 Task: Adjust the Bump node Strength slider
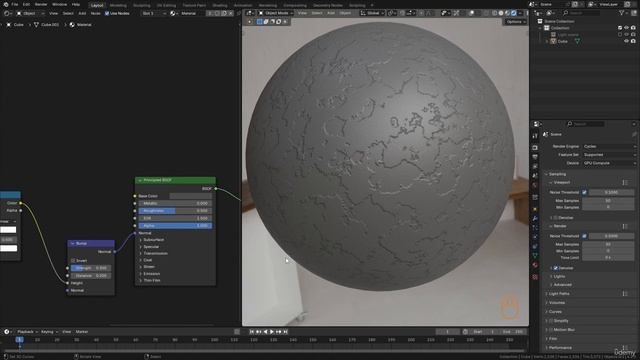pos(91,268)
